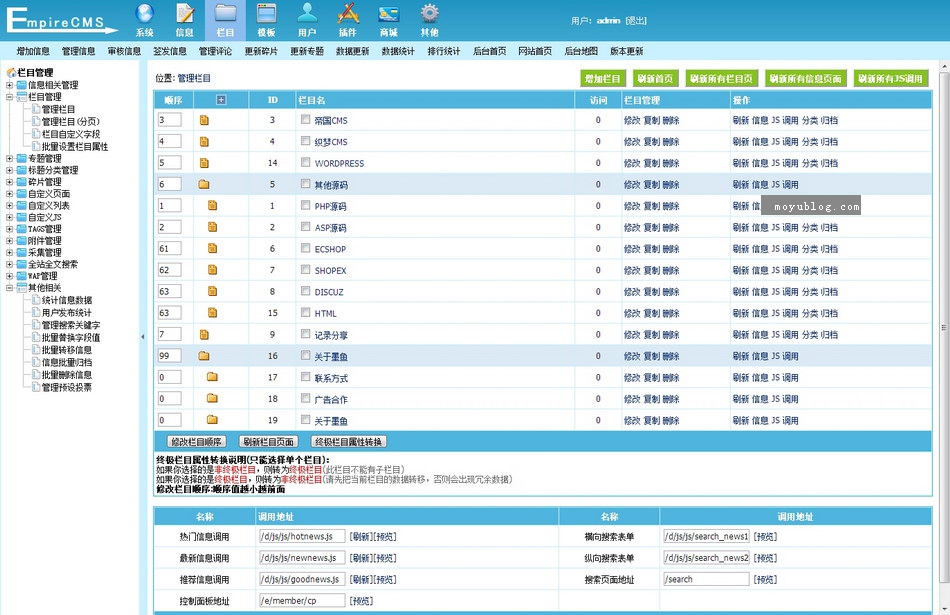Click the expand-all plus icon in table header
This screenshot has width=950, height=615.
pyautogui.click(x=221, y=100)
